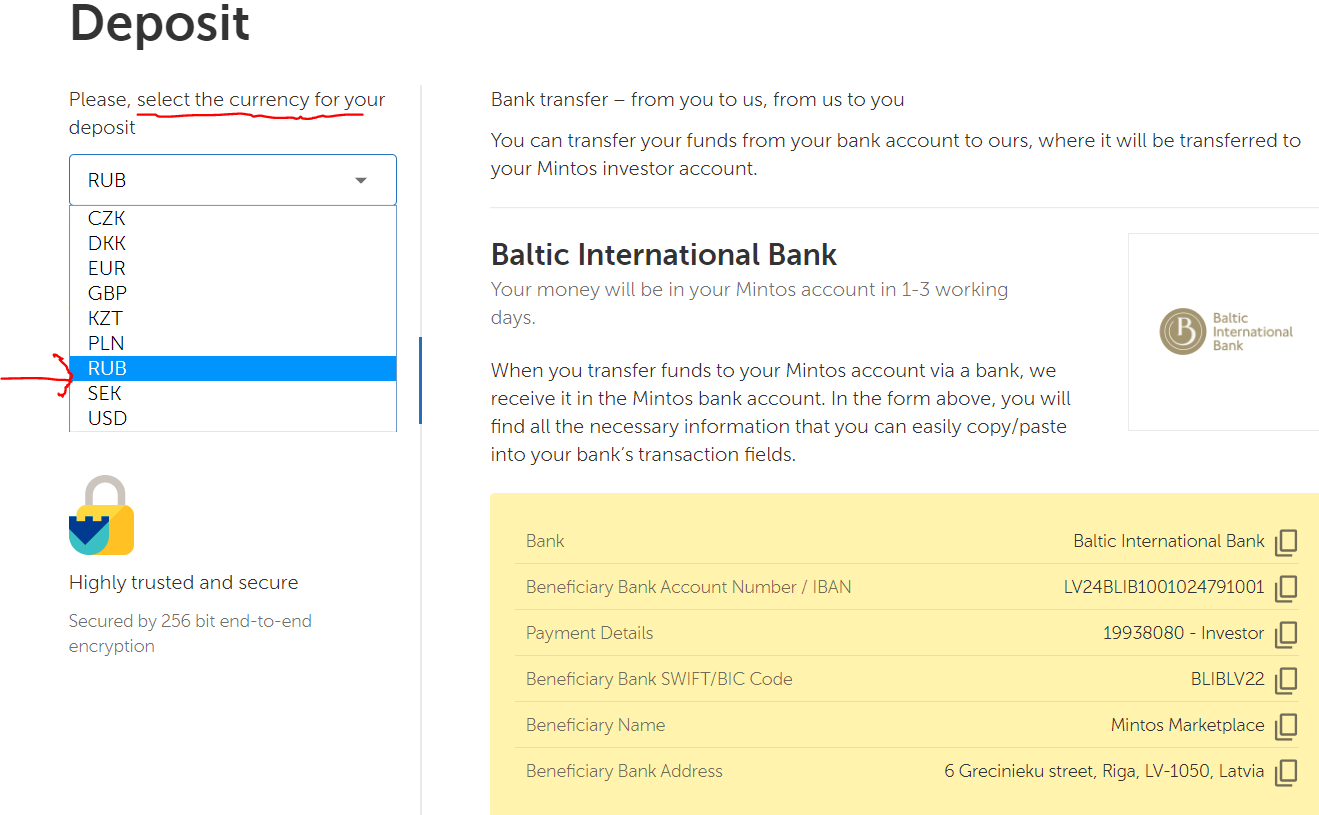Image resolution: width=1319 pixels, height=815 pixels.
Task: Choose DKK as deposit currency
Action: point(107,243)
